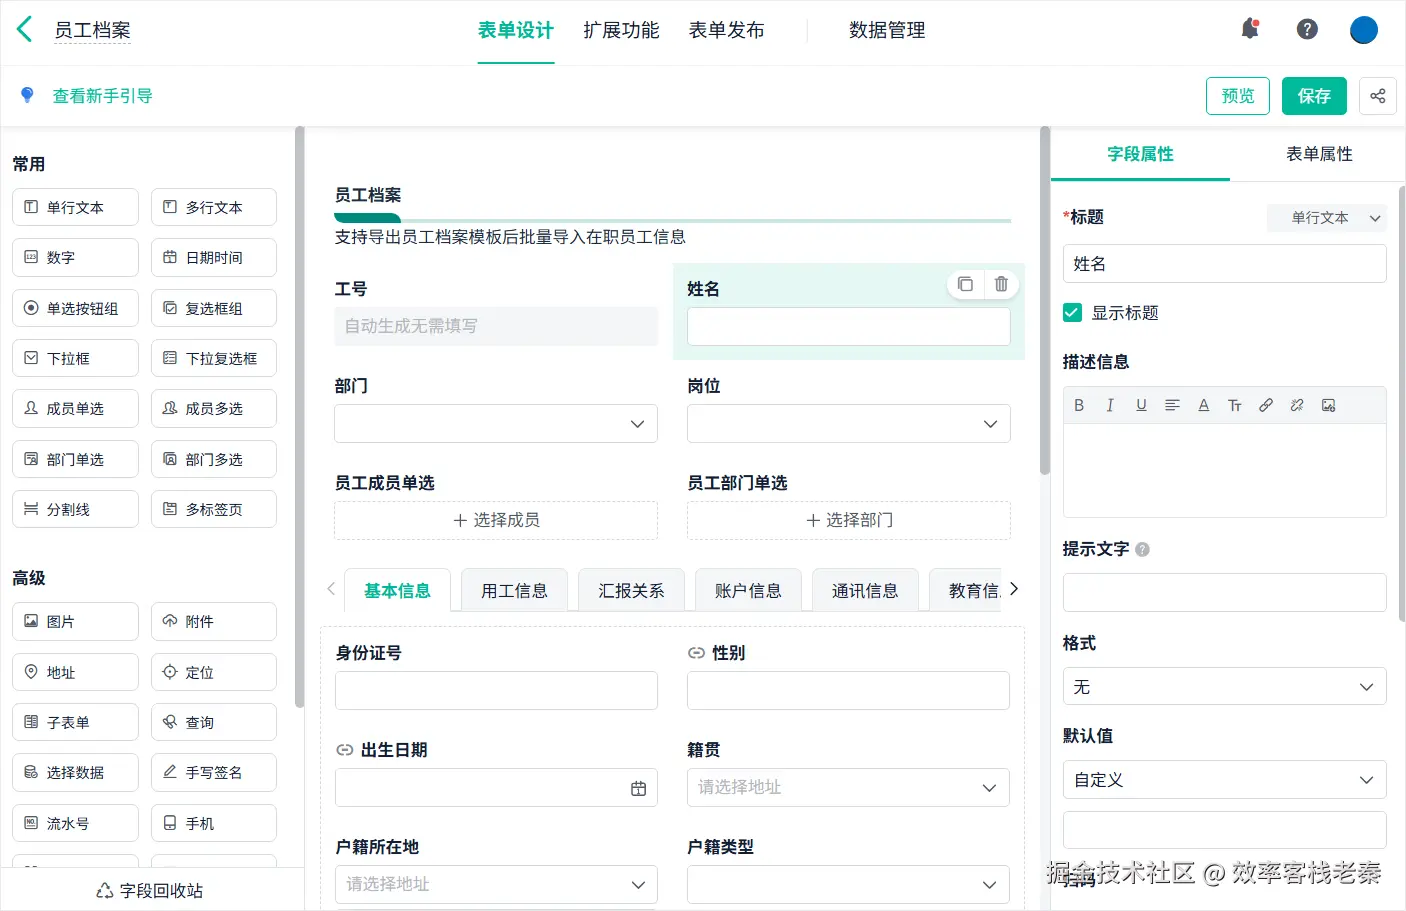Image resolution: width=1406 pixels, height=911 pixels.
Task: Add a 单选按钮组 field
Action: (x=75, y=308)
